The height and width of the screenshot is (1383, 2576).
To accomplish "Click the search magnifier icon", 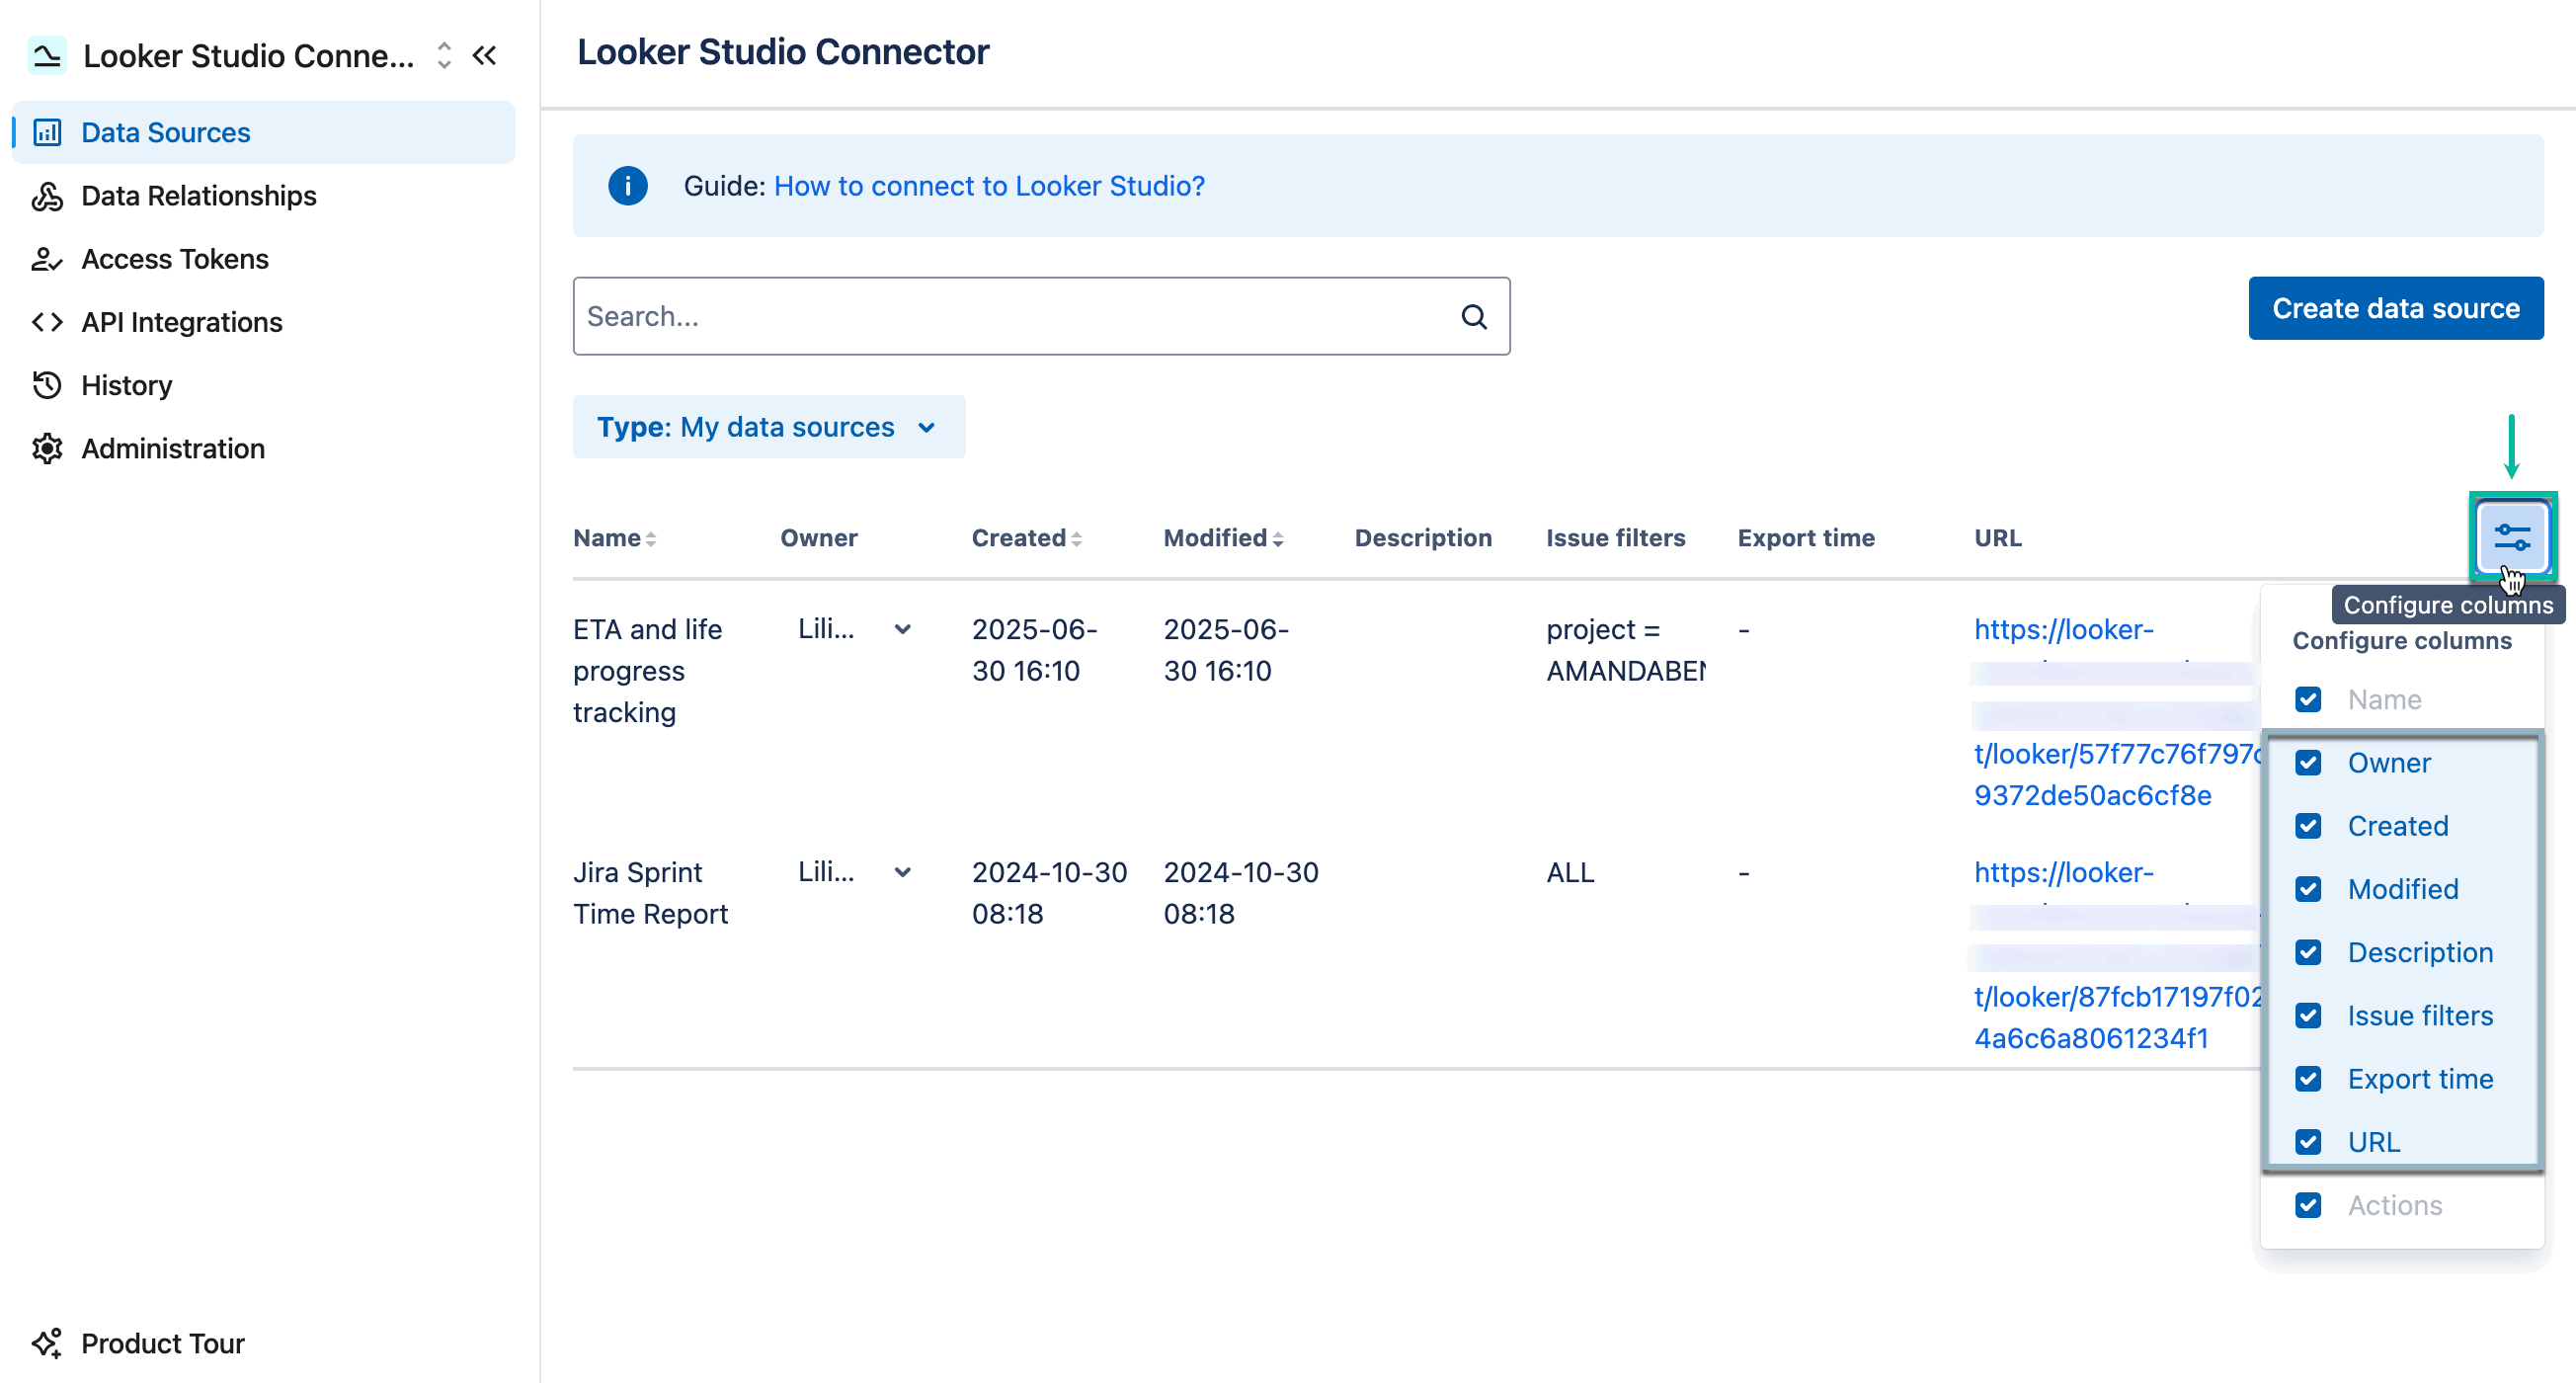I will pos(1474,316).
